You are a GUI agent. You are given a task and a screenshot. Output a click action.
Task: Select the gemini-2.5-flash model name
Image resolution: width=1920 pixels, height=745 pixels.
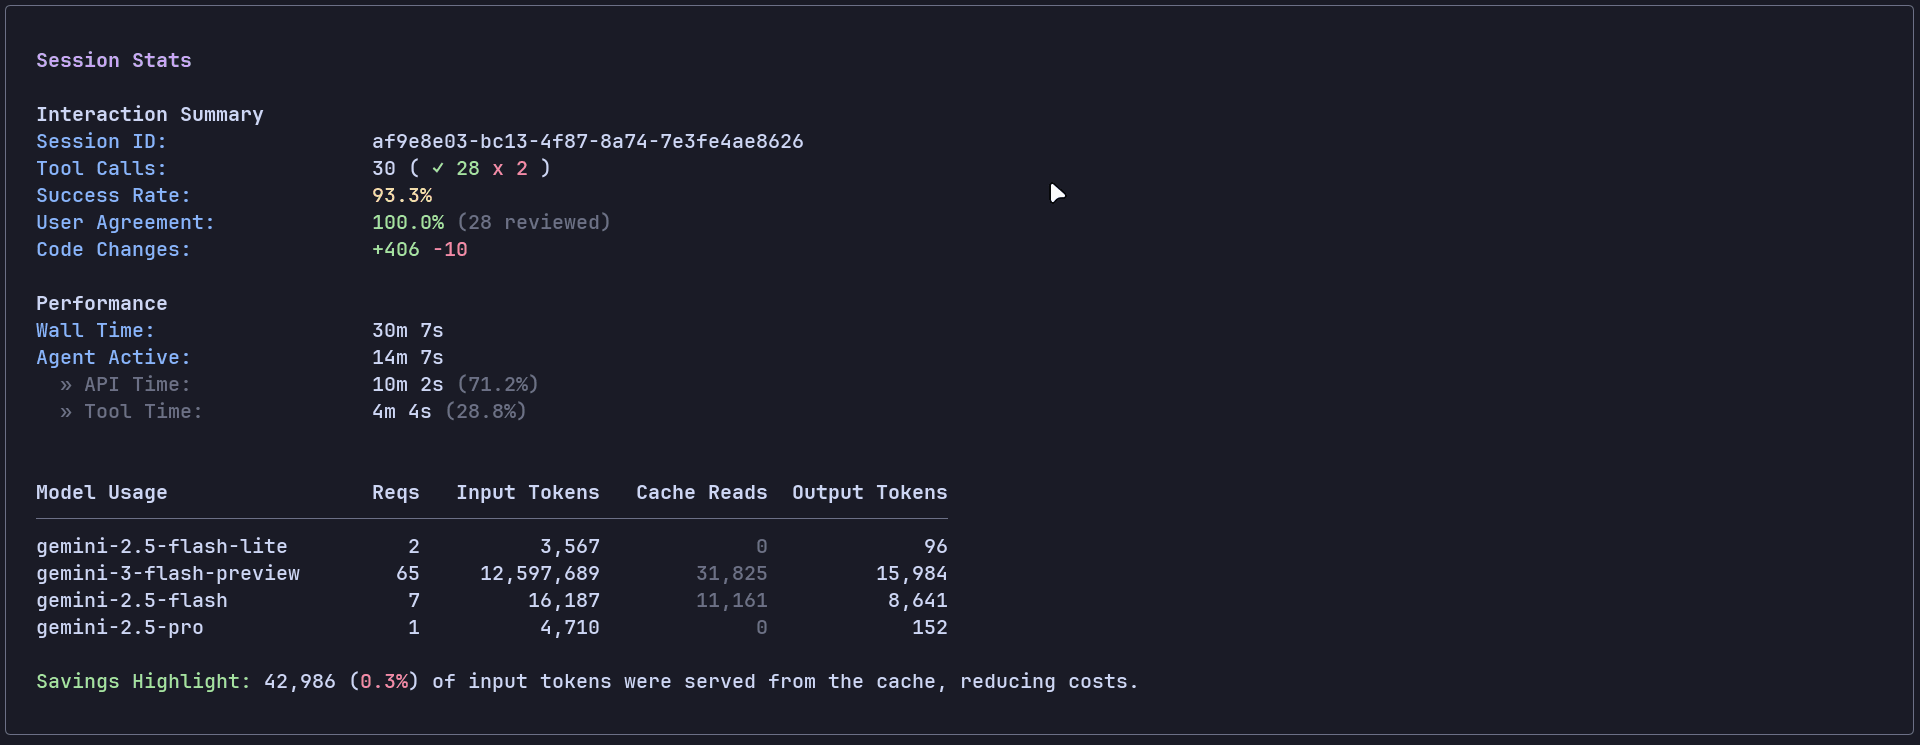tap(132, 600)
